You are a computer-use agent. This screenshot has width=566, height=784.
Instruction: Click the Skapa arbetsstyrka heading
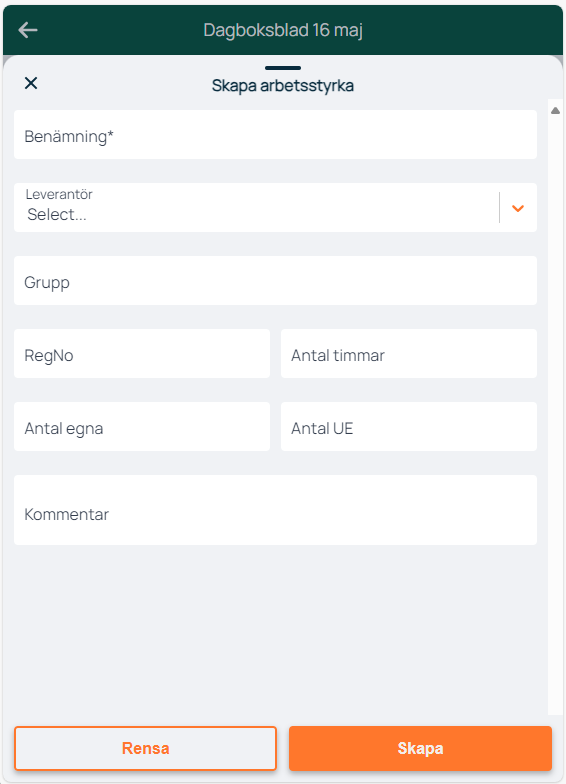click(x=283, y=86)
